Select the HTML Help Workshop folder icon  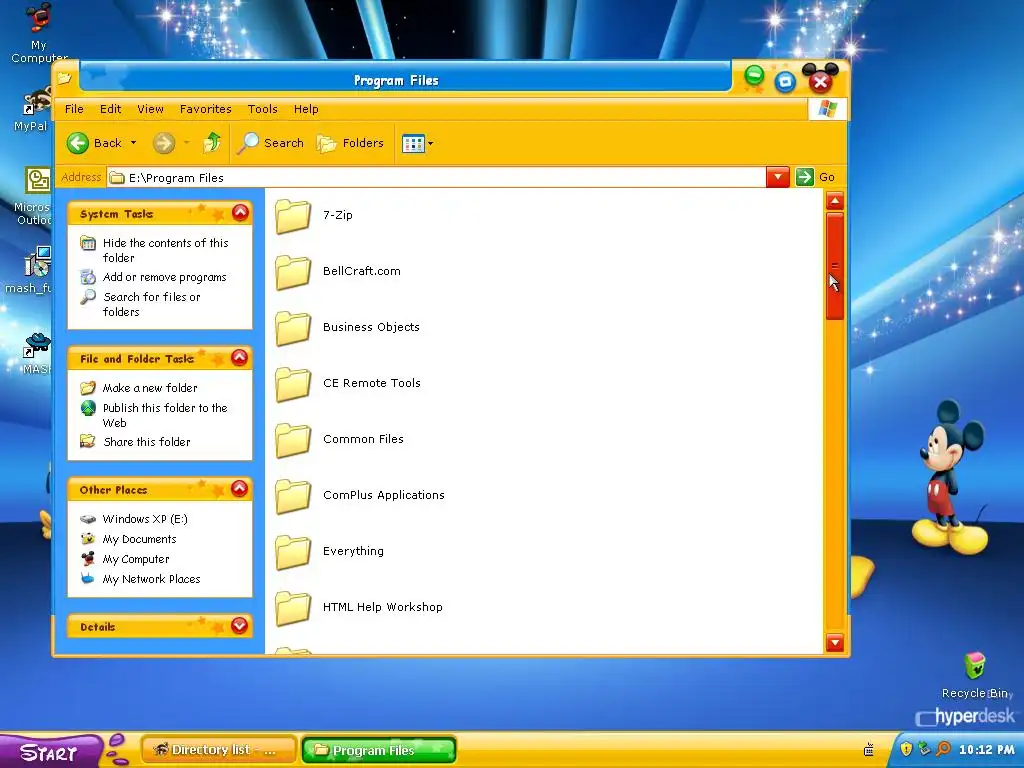(x=293, y=608)
